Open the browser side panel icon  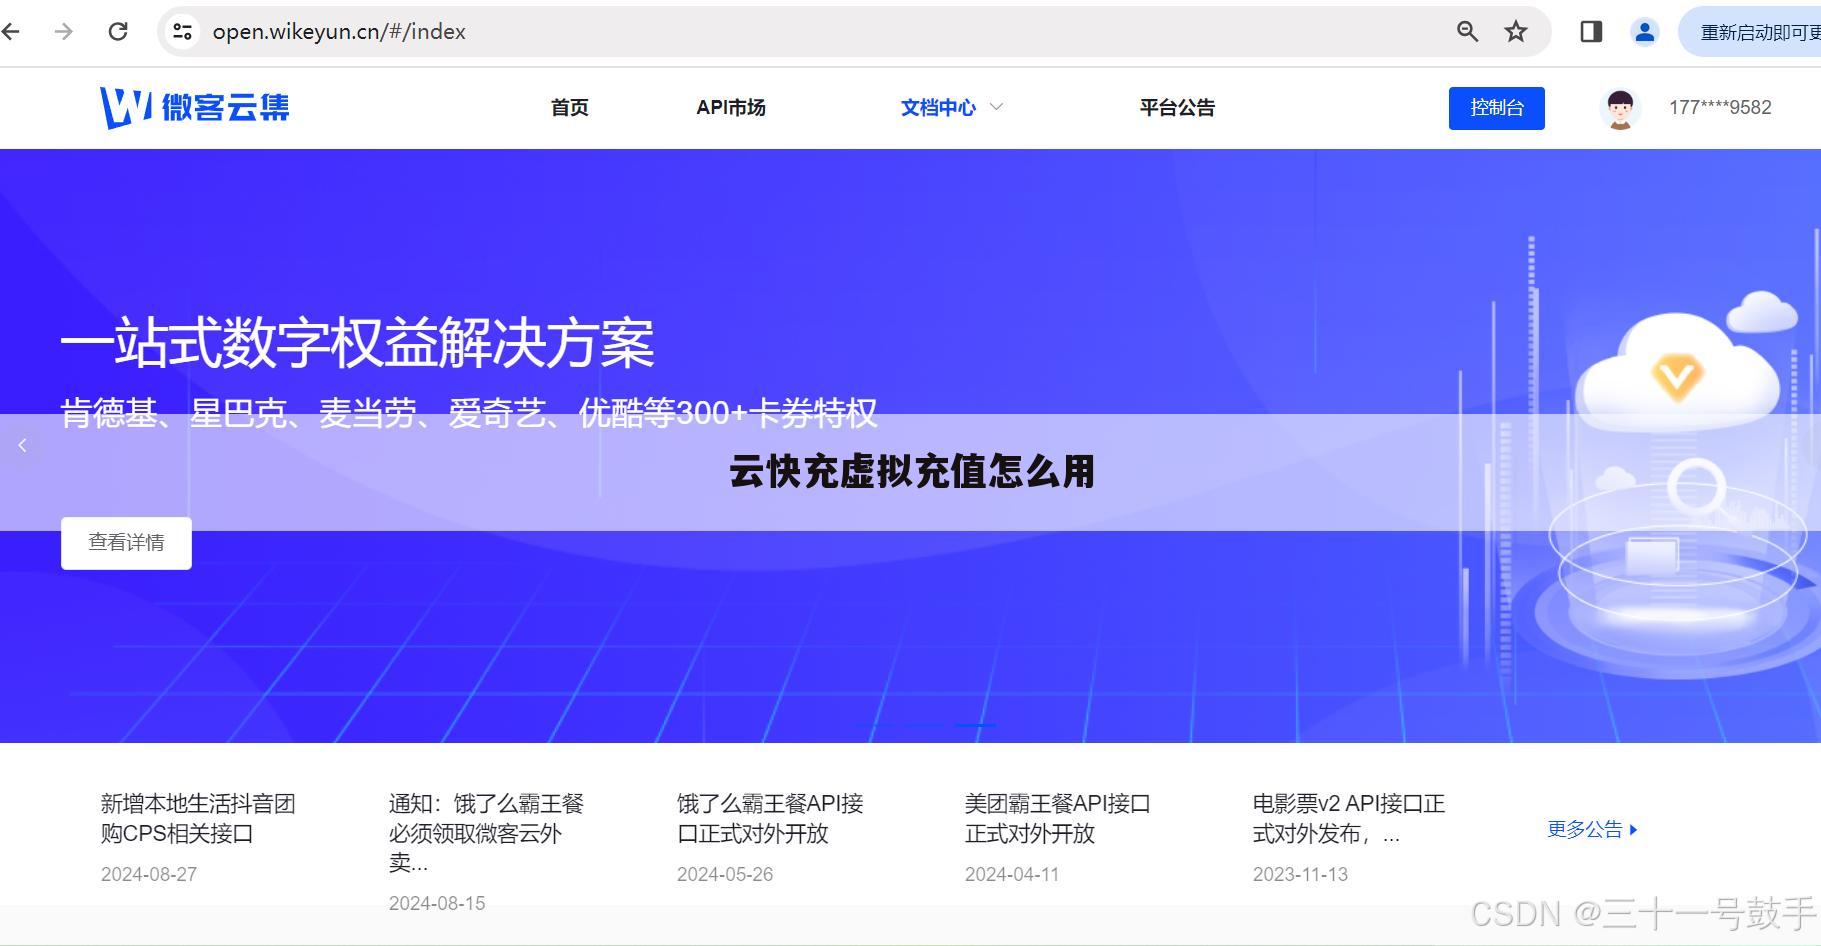(1591, 31)
